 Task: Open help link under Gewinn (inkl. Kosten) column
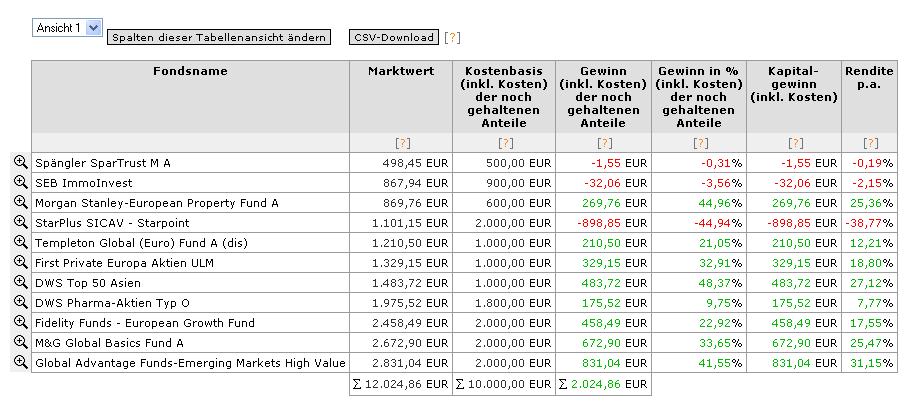coord(604,143)
